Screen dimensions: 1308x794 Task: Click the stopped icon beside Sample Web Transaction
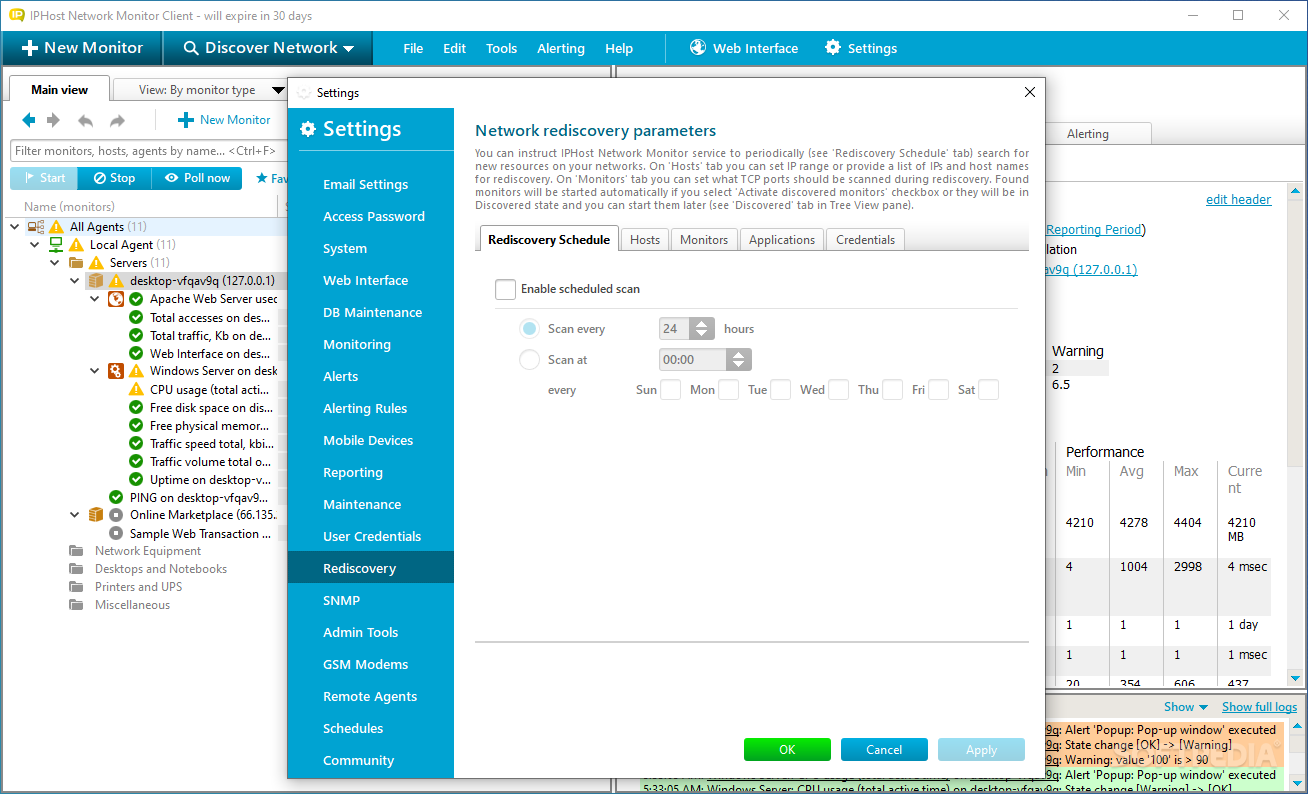pyautogui.click(x=116, y=533)
